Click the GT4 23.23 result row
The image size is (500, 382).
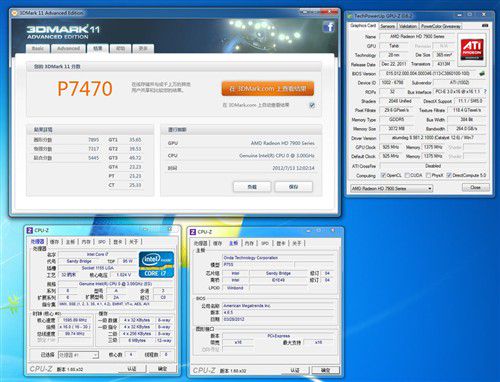click(x=125, y=167)
